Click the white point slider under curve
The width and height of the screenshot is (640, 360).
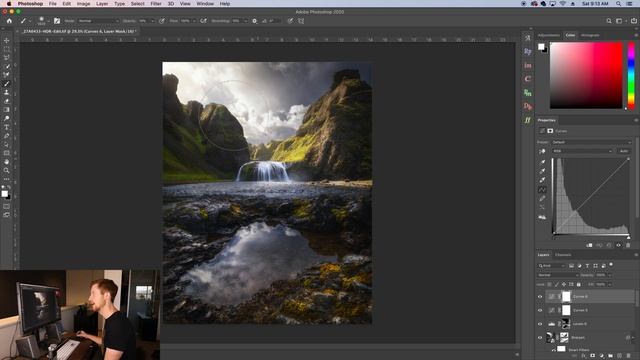629,237
